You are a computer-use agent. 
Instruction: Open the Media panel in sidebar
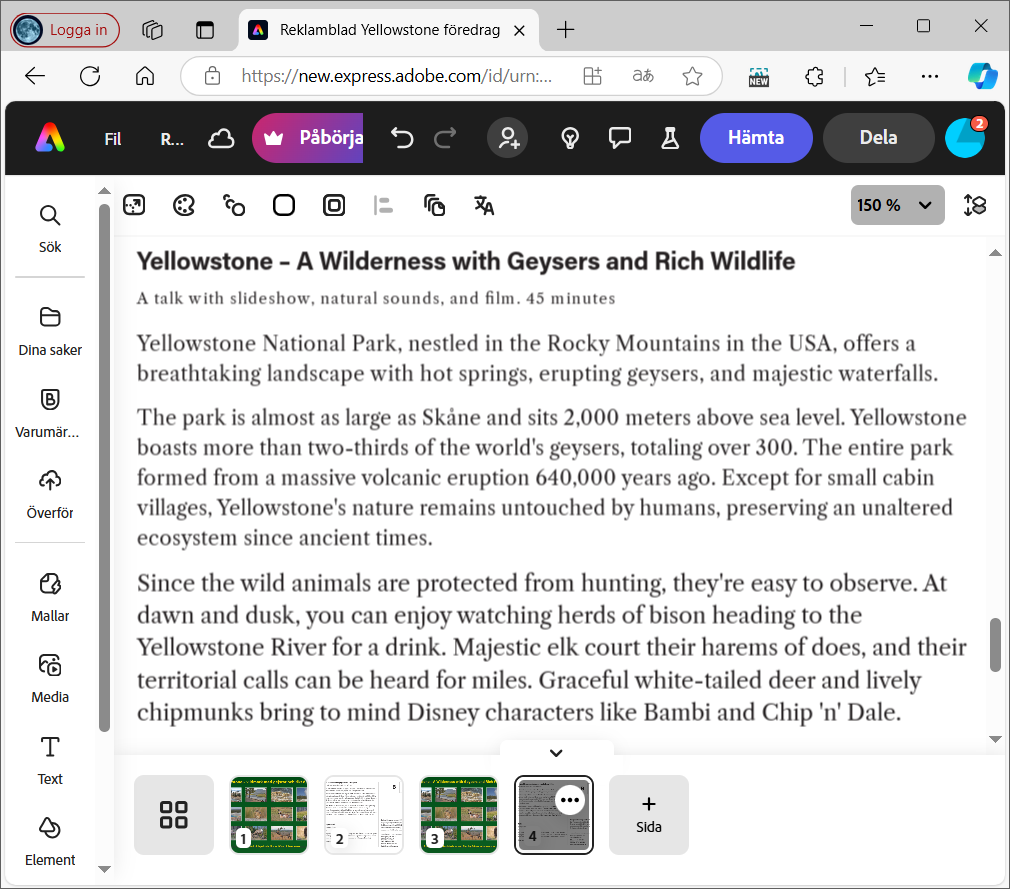[50, 677]
